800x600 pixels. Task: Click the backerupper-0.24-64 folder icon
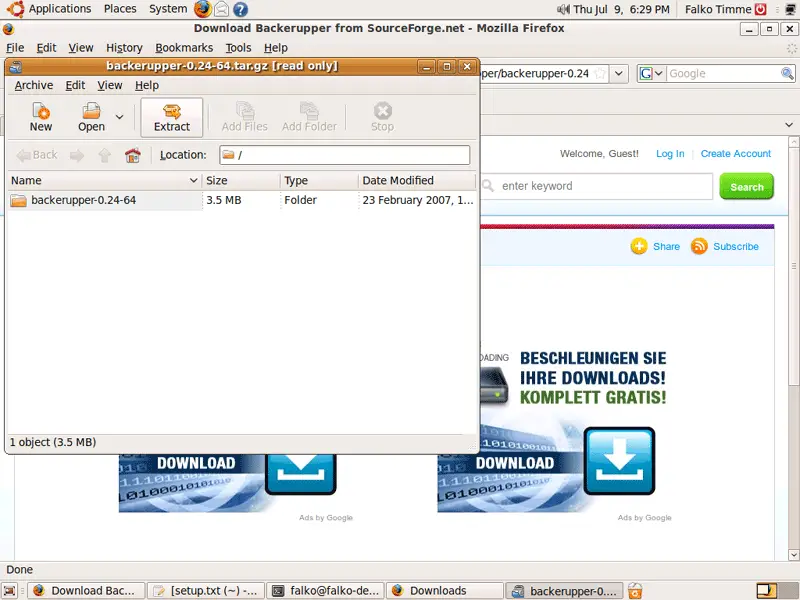[x=18, y=201]
